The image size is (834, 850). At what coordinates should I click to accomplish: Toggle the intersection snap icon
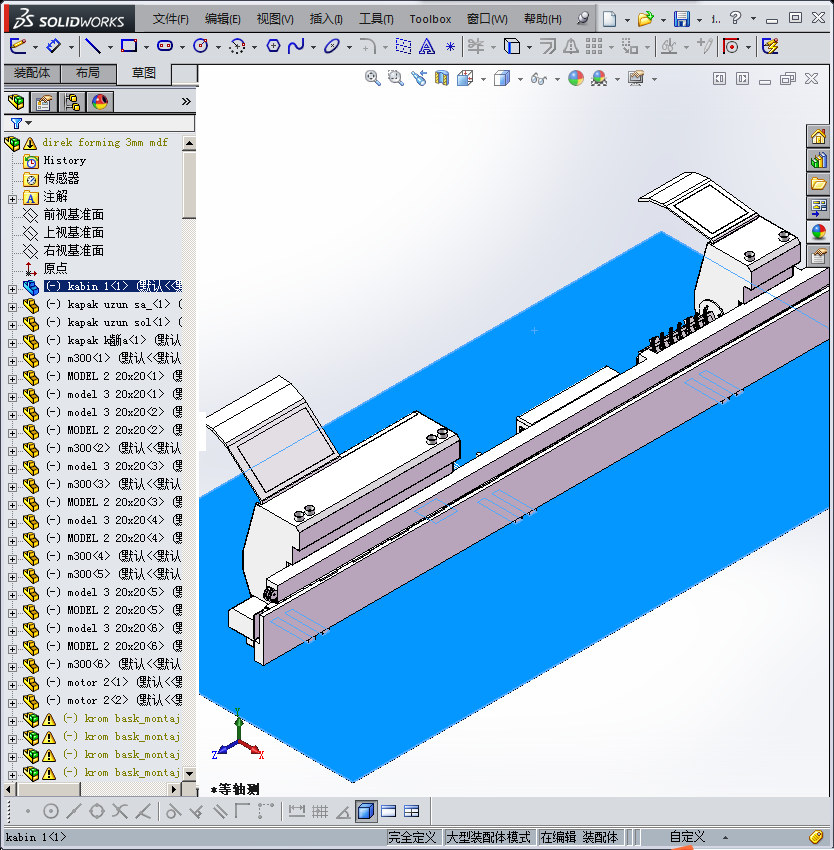120,812
